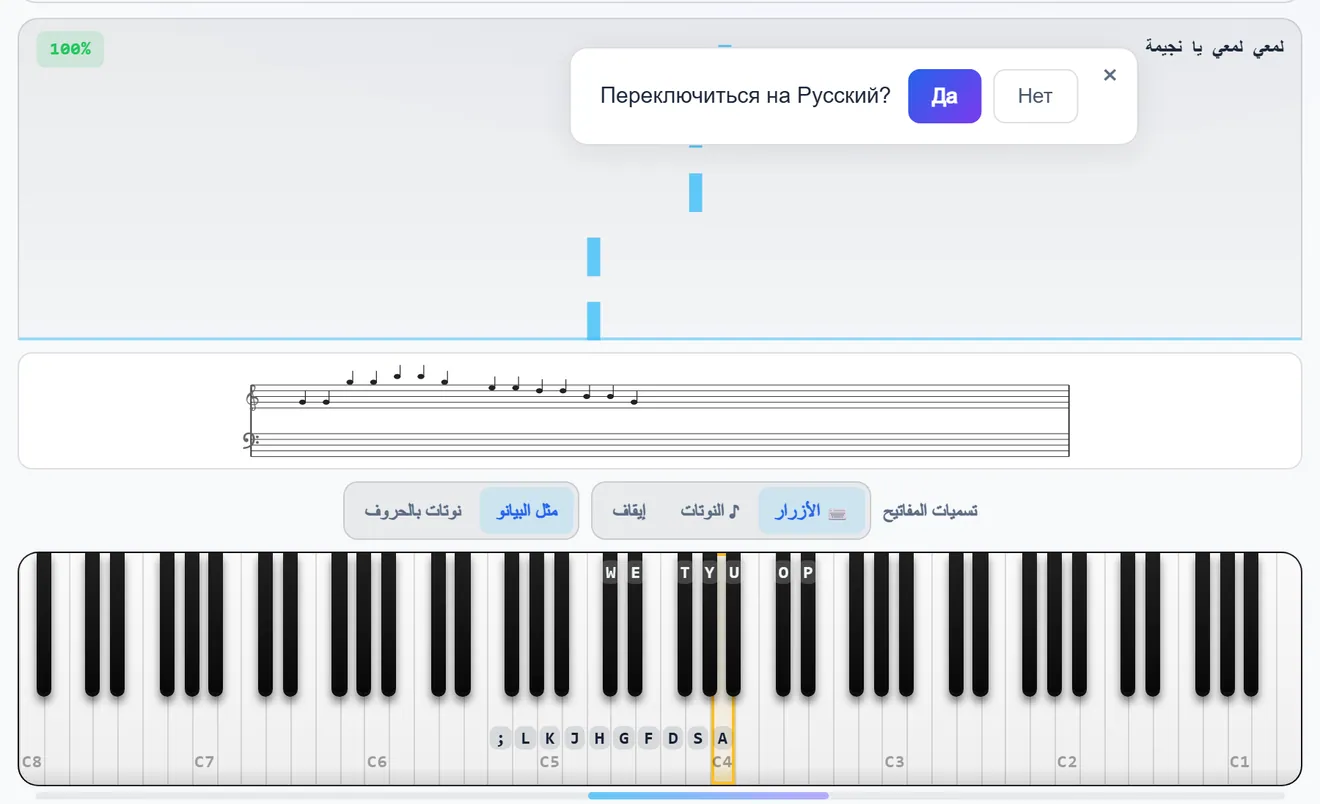
Task: Close the language switch prompt
Action: tap(1109, 75)
